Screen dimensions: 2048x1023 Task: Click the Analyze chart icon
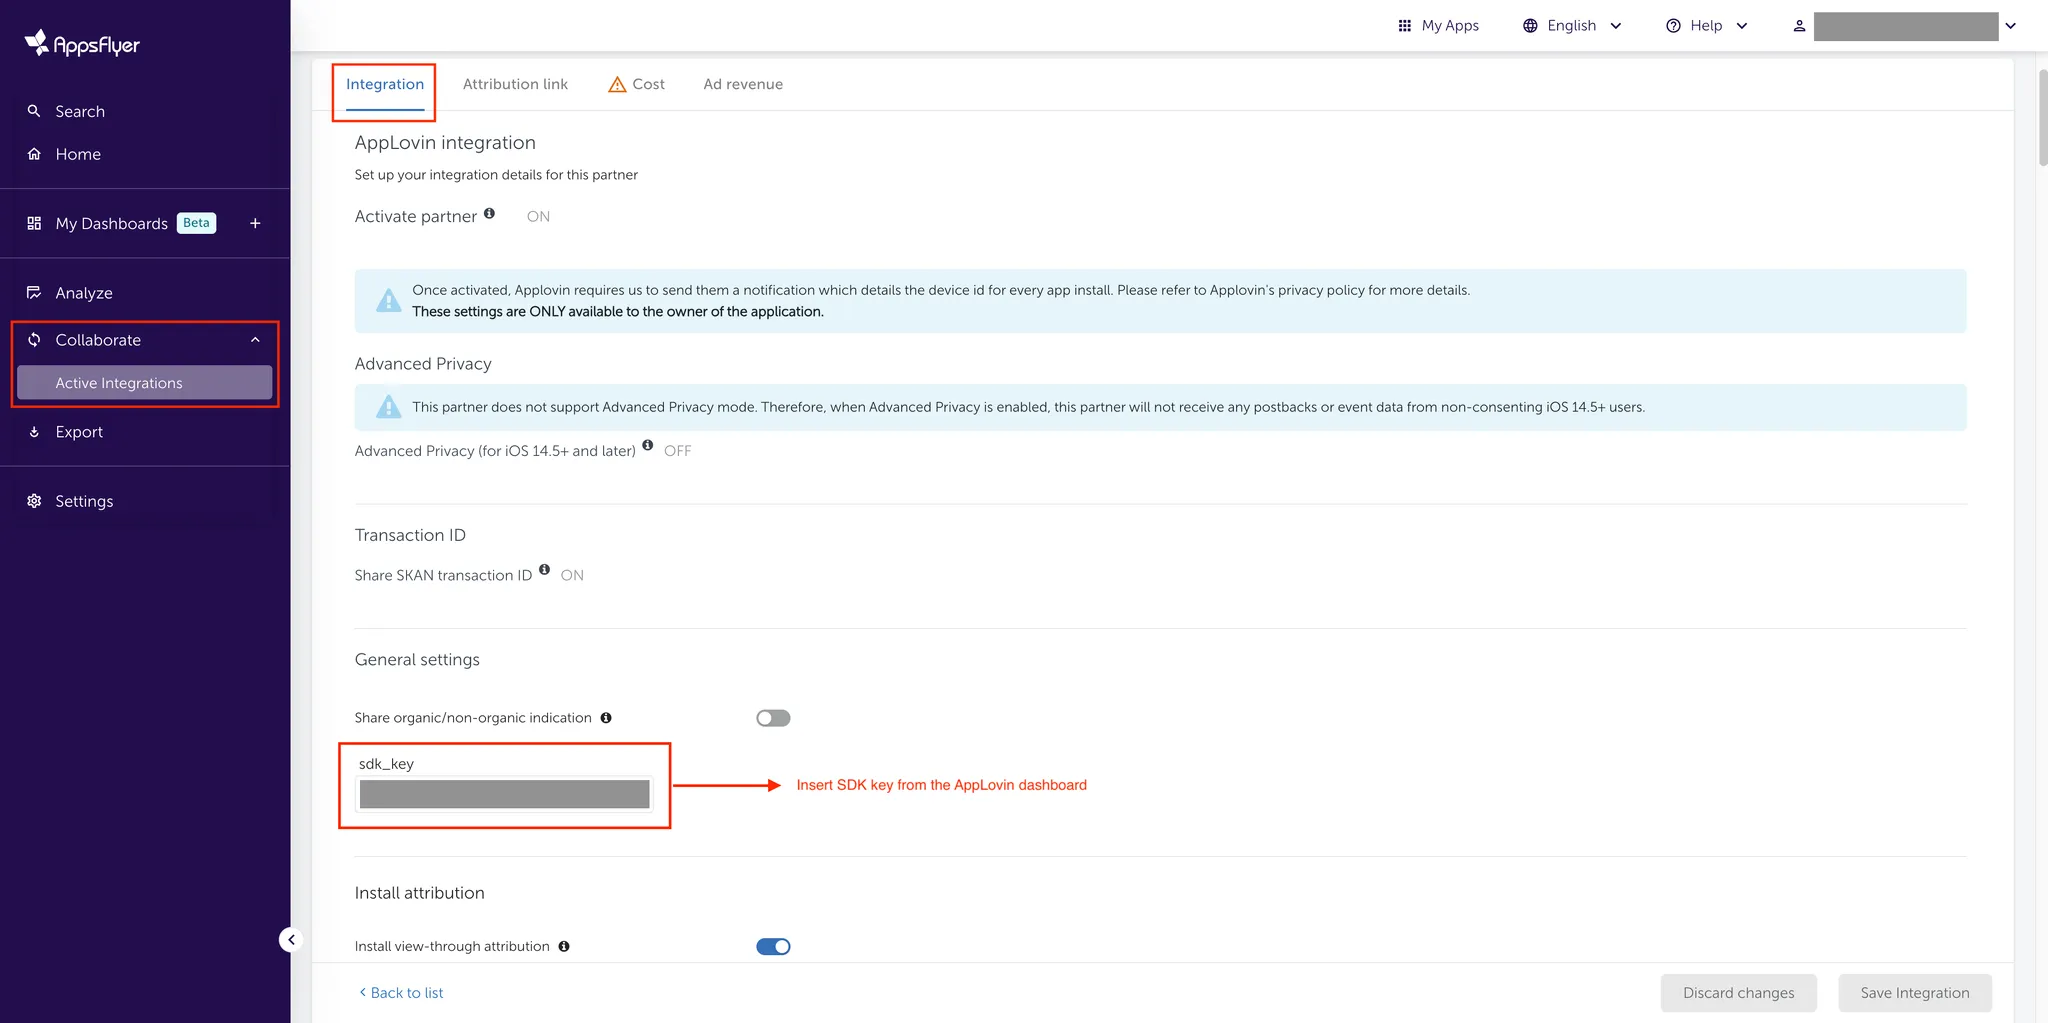click(34, 293)
